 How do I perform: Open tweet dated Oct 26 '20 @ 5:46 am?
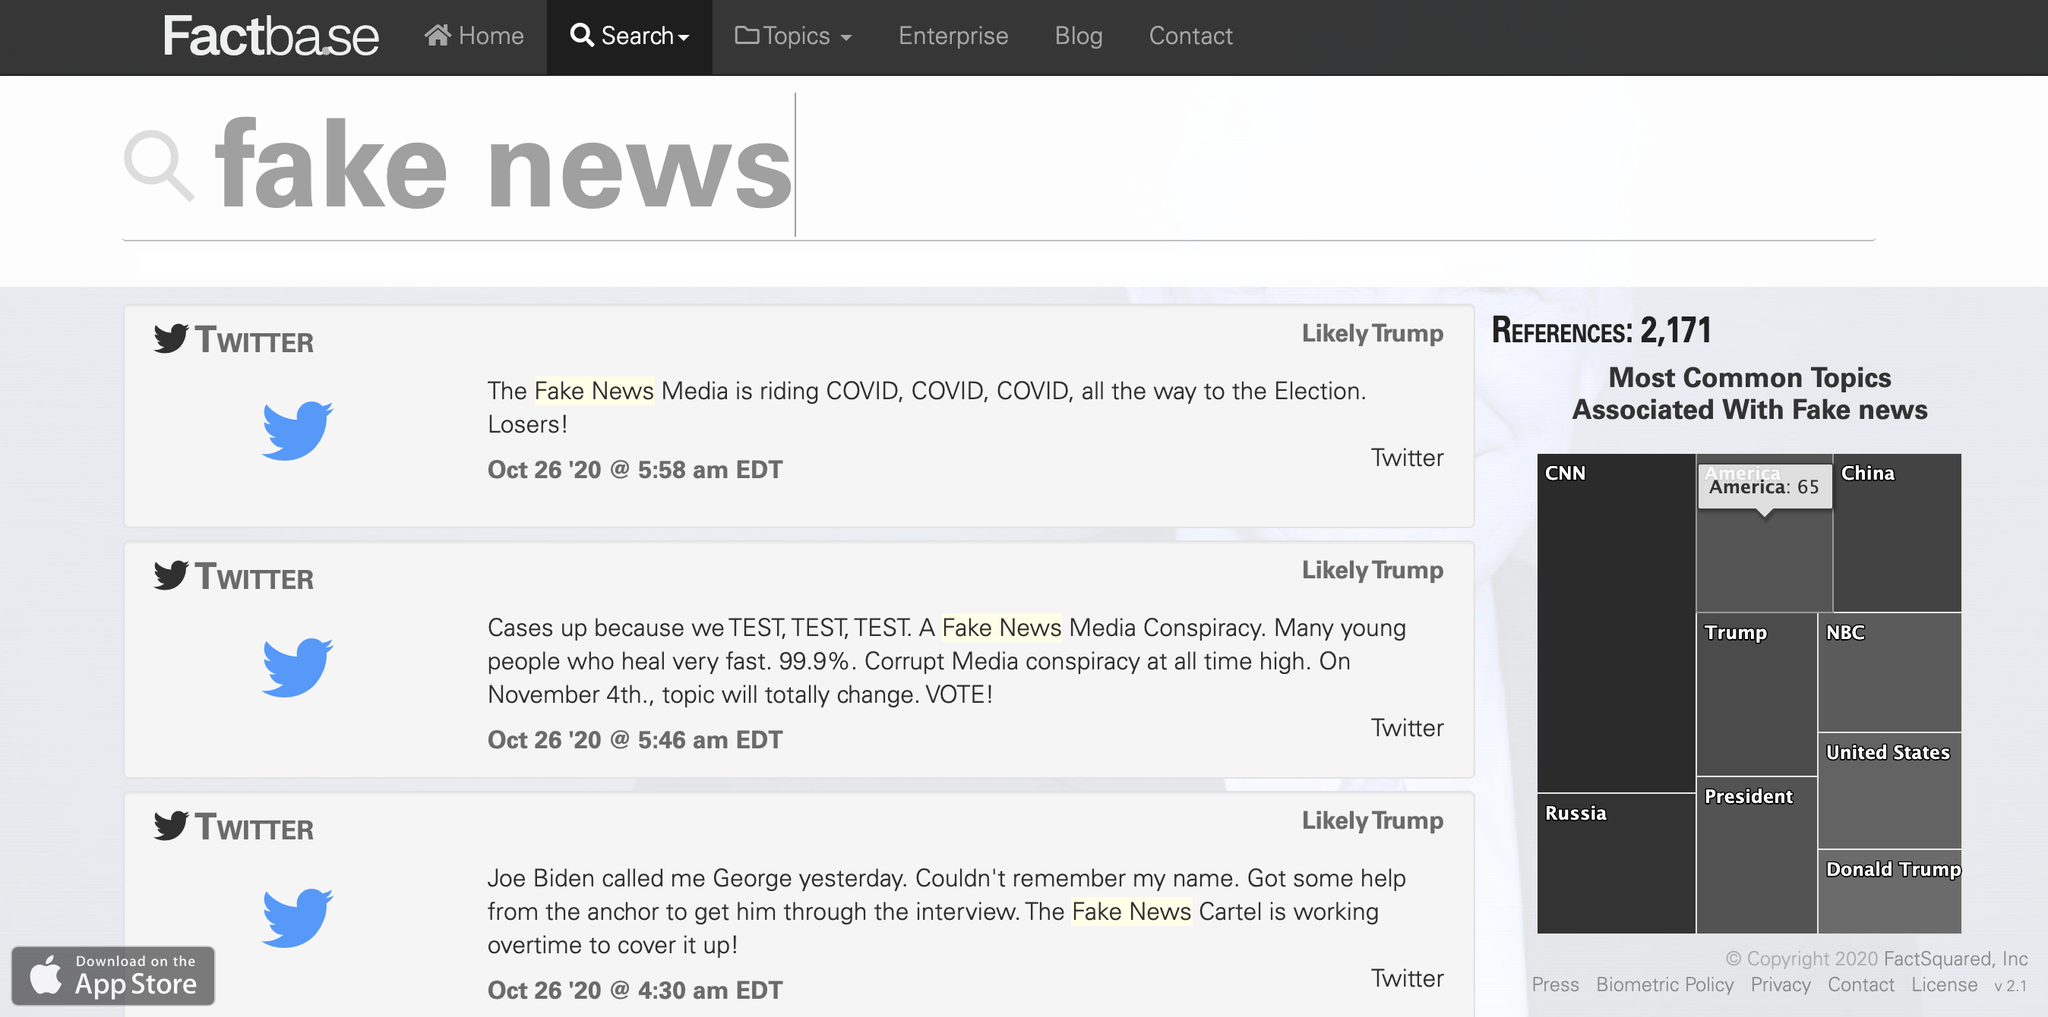[634, 740]
